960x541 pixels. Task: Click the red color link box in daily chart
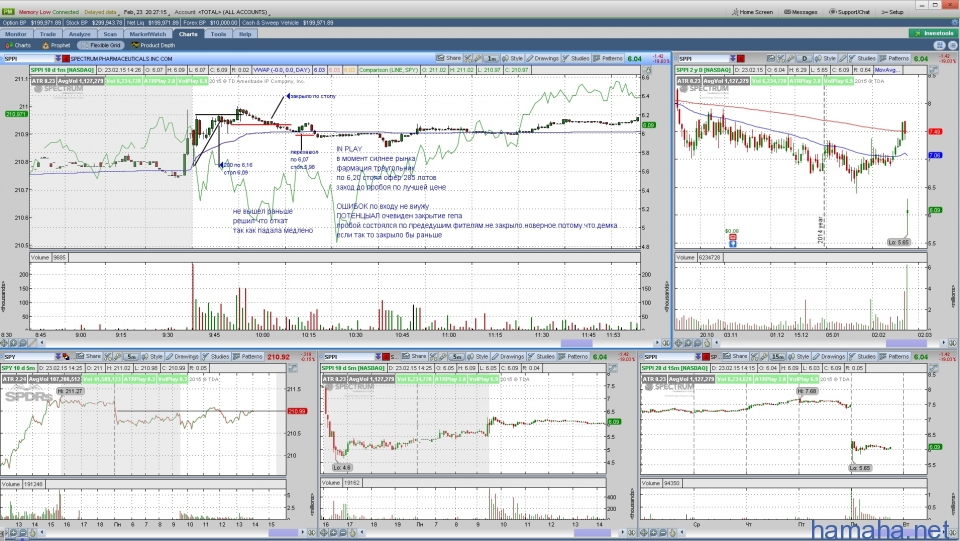tap(741, 59)
